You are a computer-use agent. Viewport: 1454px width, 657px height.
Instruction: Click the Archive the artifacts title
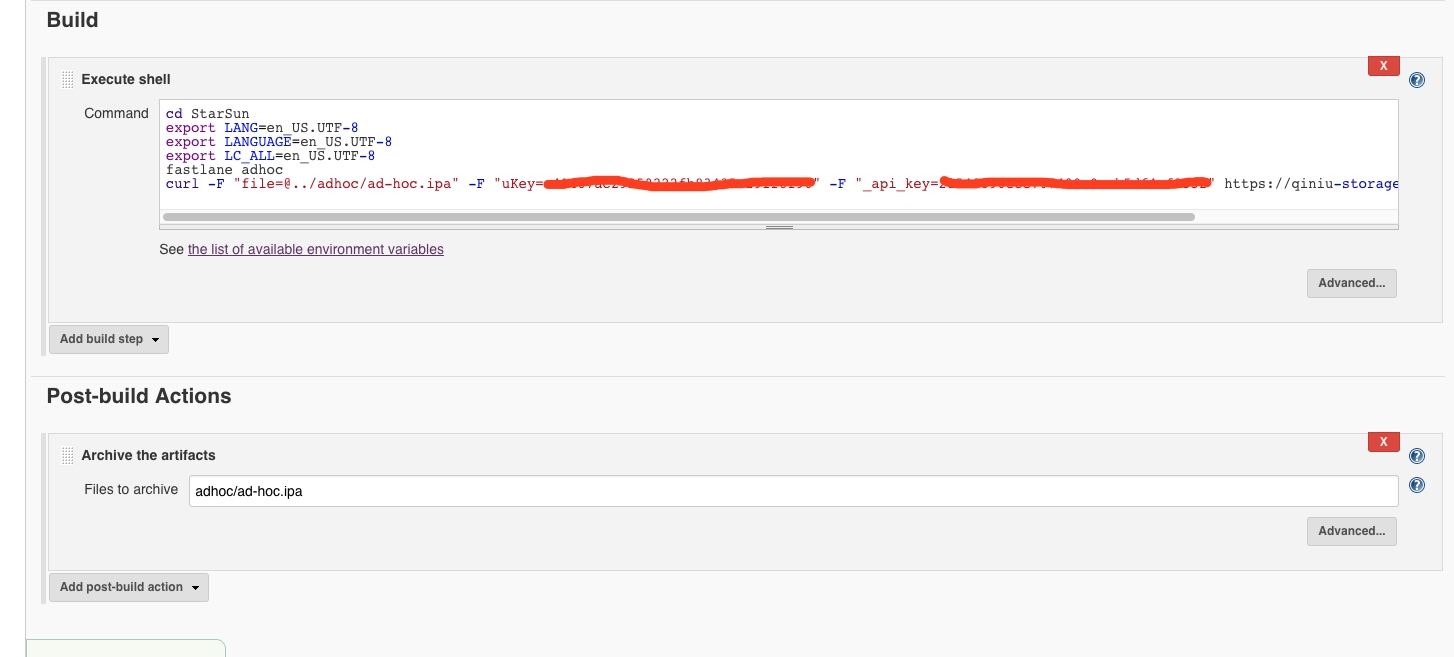[x=148, y=455]
